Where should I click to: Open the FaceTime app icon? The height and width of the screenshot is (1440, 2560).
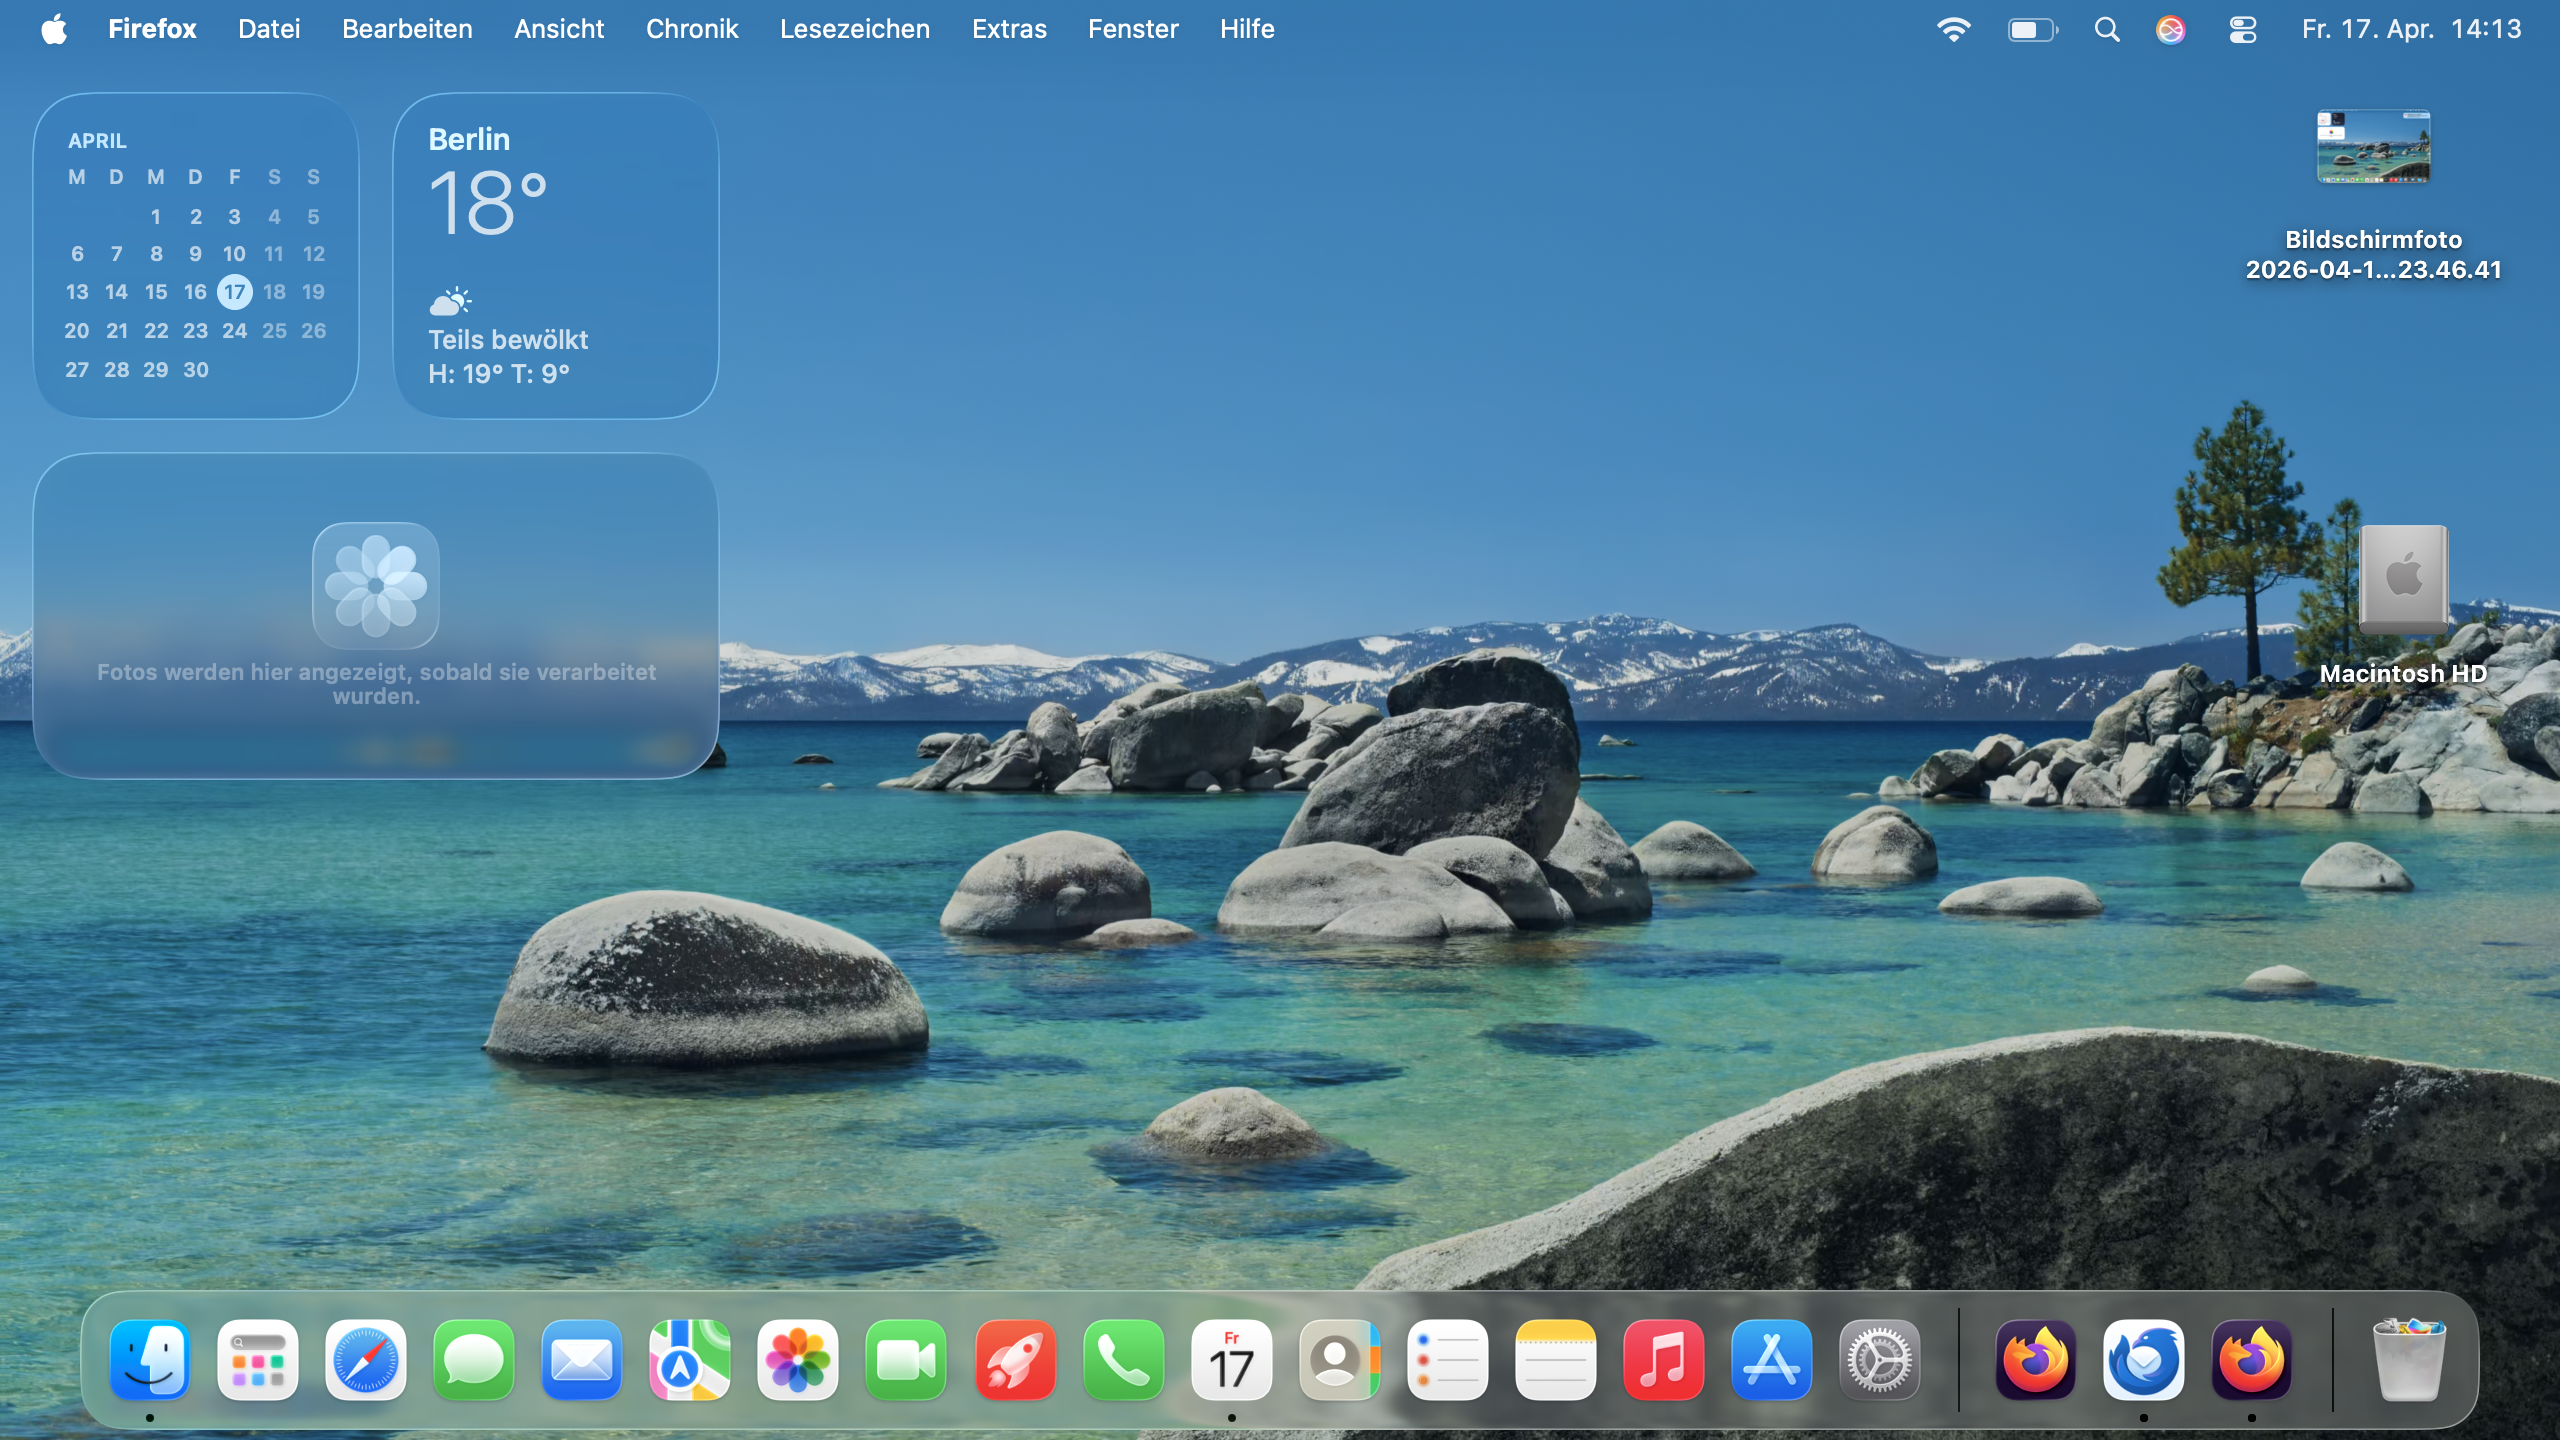[906, 1360]
